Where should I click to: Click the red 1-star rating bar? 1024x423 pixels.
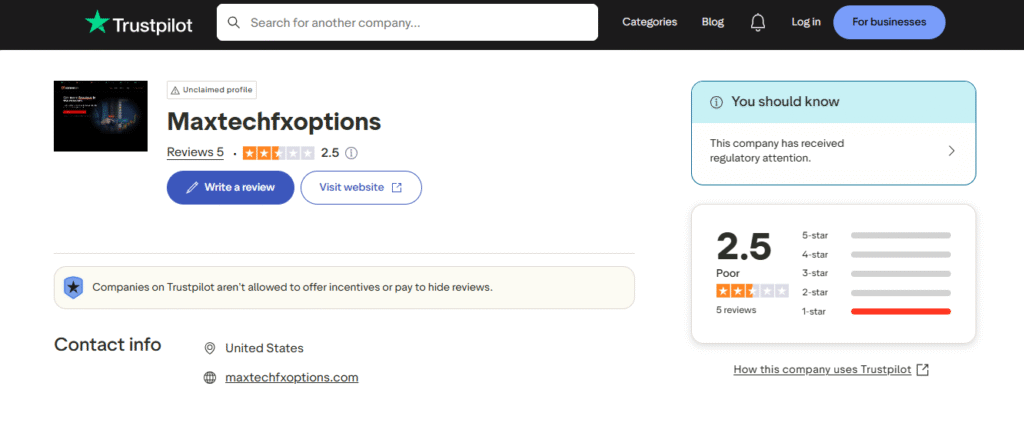900,311
